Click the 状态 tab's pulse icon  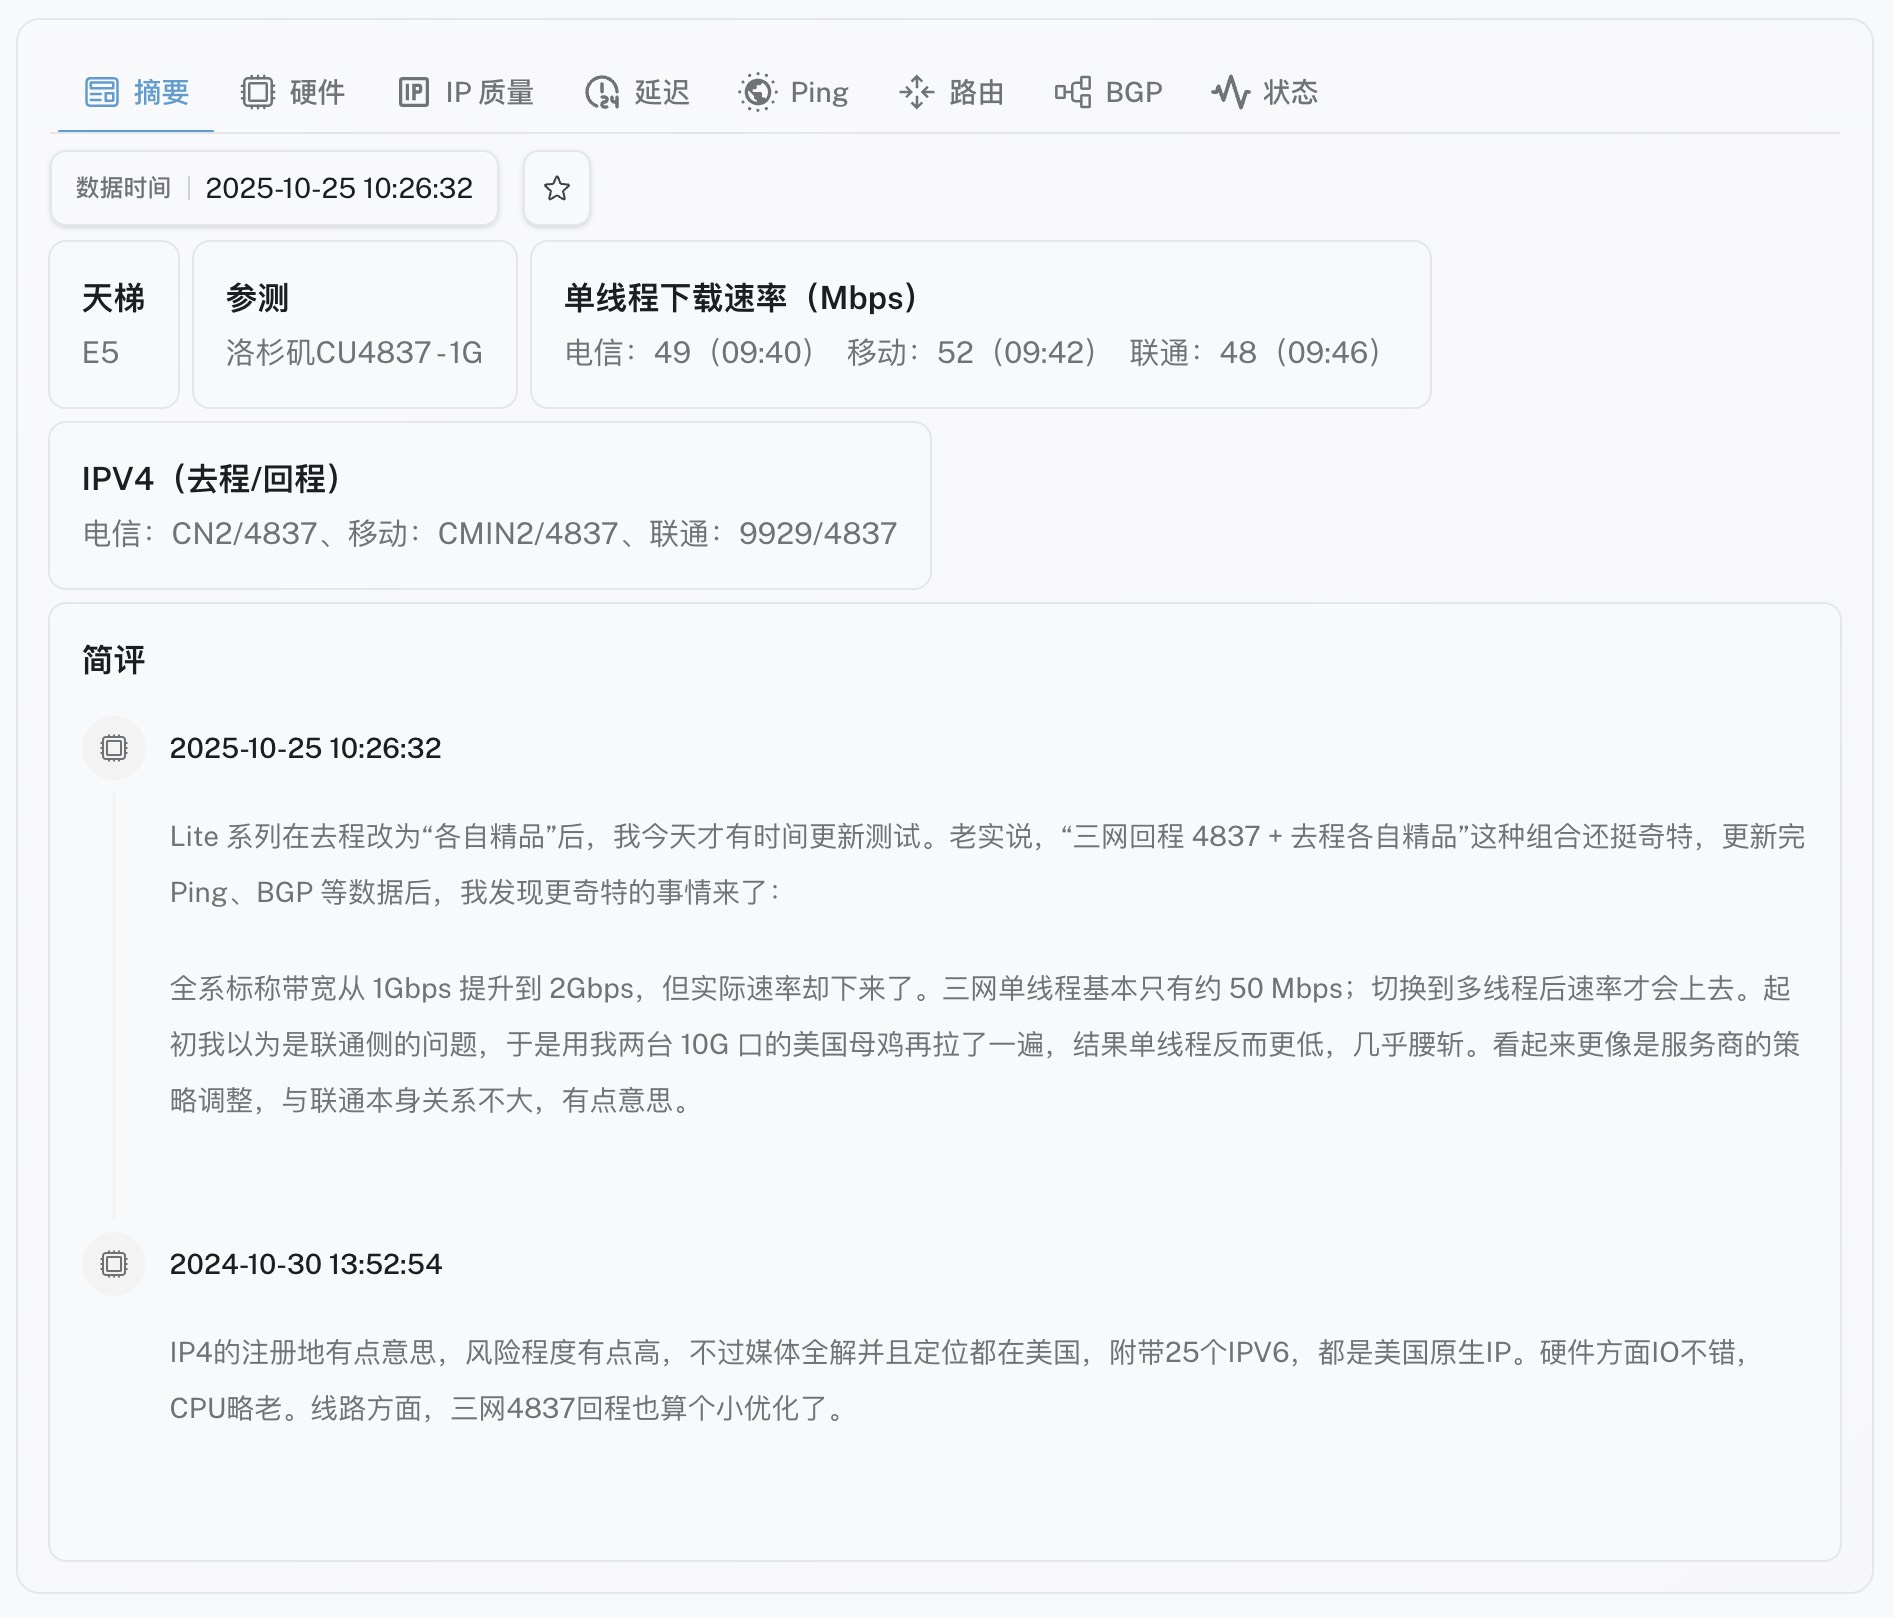click(1230, 92)
